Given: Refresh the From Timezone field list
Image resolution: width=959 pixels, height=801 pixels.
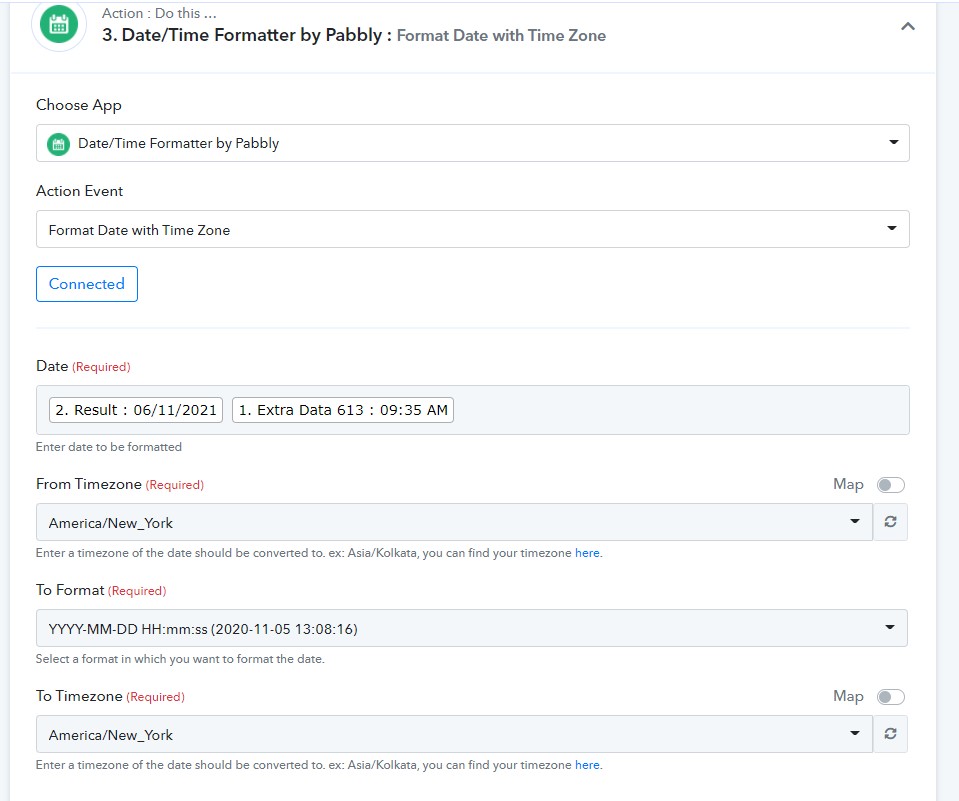Looking at the screenshot, I should pos(890,522).
